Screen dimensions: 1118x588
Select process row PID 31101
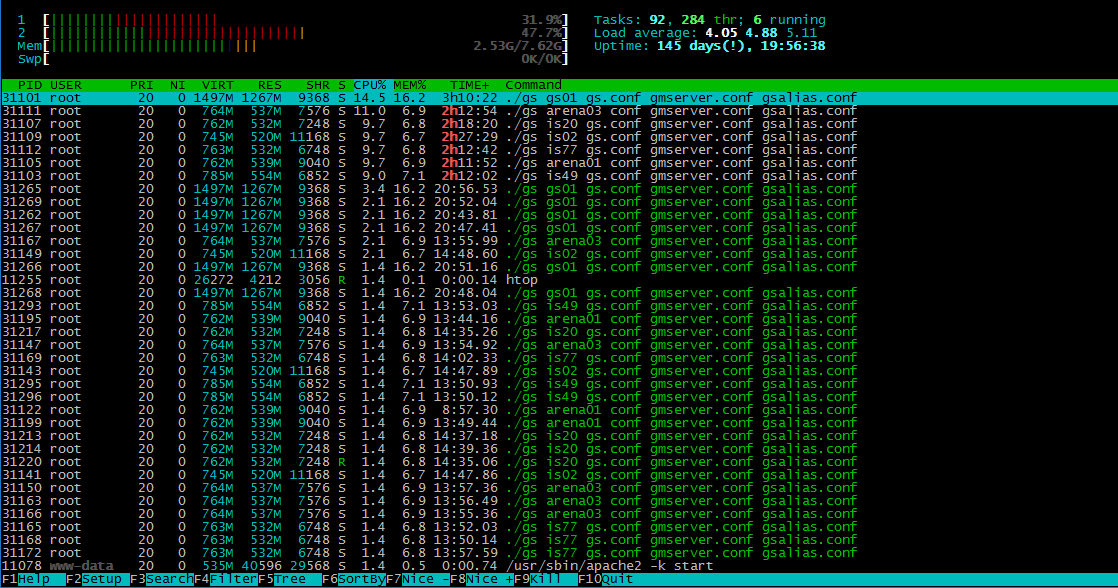click(x=559, y=98)
